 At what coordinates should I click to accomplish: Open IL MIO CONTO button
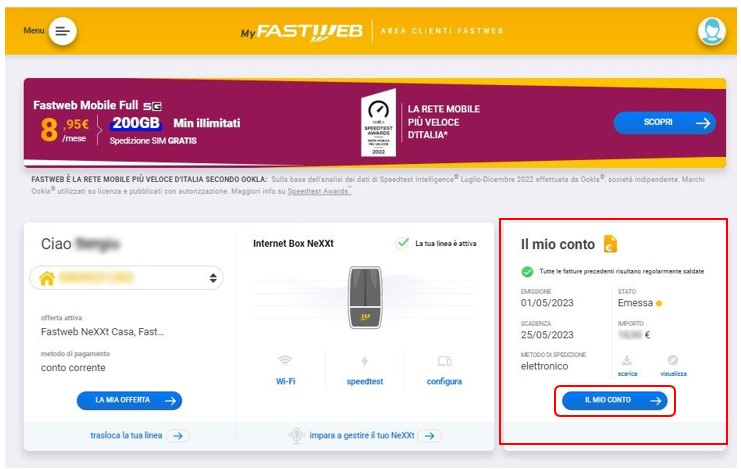tap(614, 400)
